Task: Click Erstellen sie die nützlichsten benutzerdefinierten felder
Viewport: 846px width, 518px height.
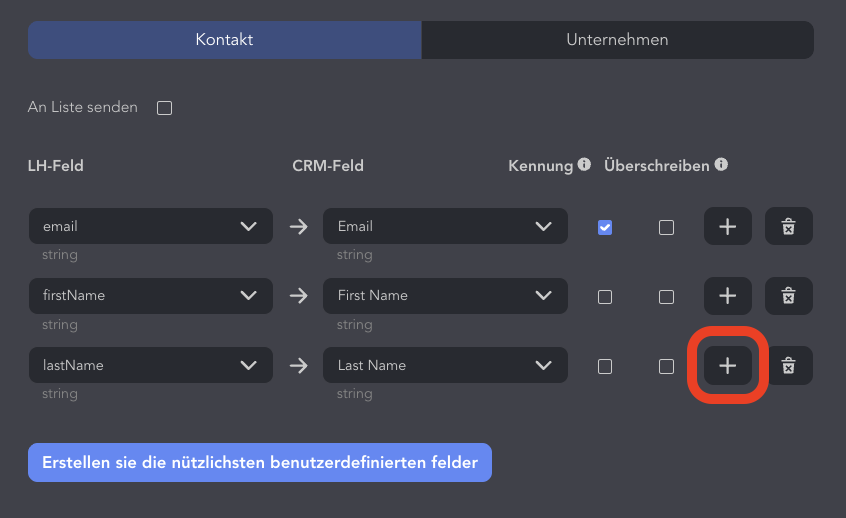Action: click(260, 462)
